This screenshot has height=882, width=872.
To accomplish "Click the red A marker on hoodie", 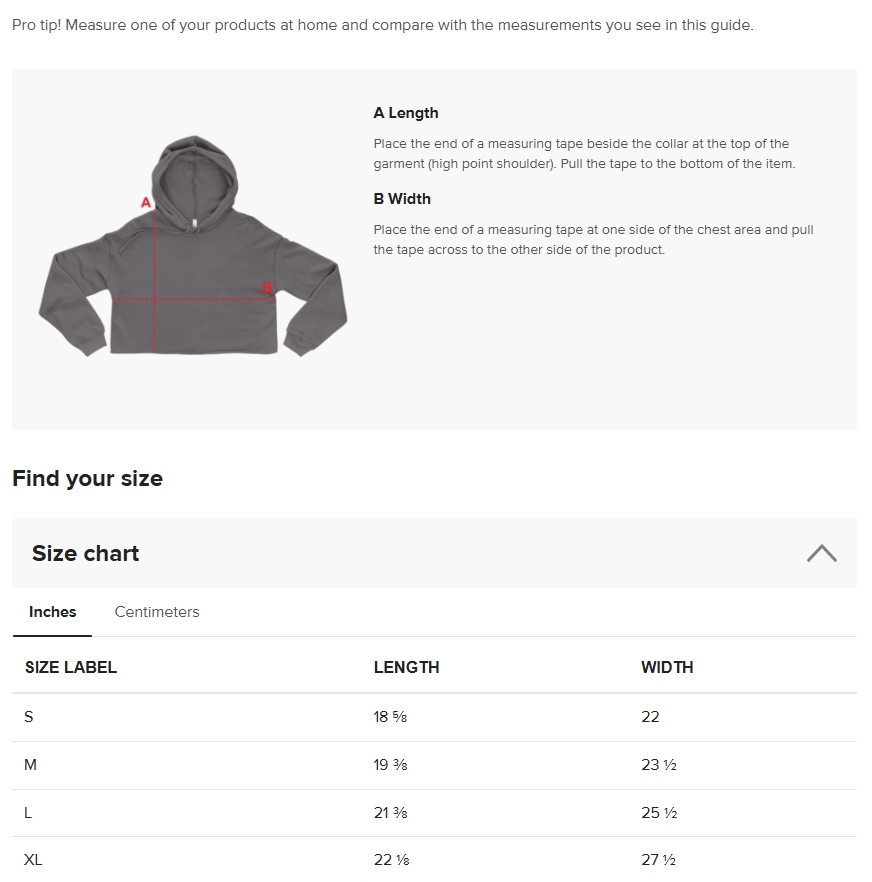I will (x=146, y=203).
